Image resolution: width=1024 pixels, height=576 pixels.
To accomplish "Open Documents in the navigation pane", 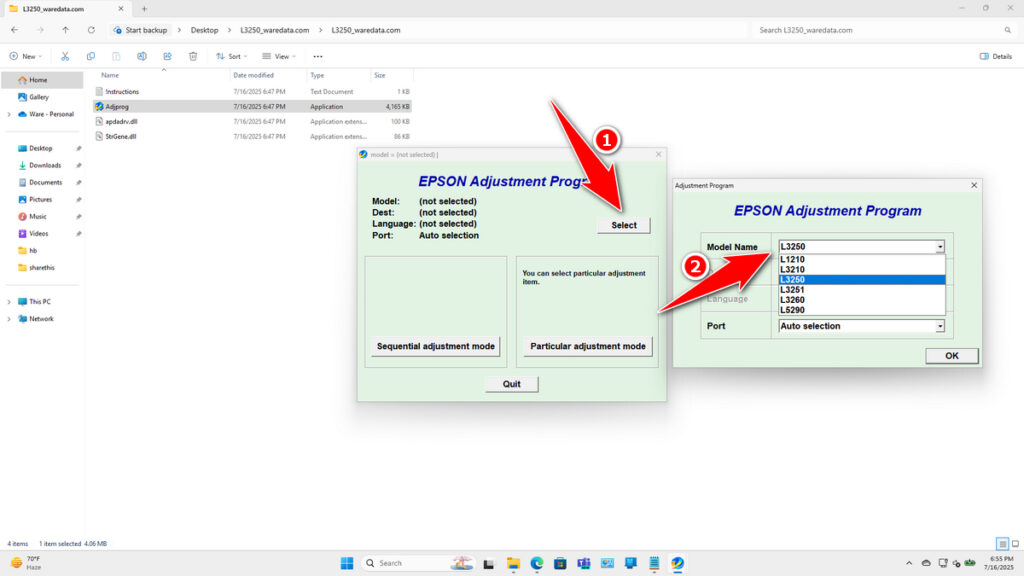I will tap(45, 182).
